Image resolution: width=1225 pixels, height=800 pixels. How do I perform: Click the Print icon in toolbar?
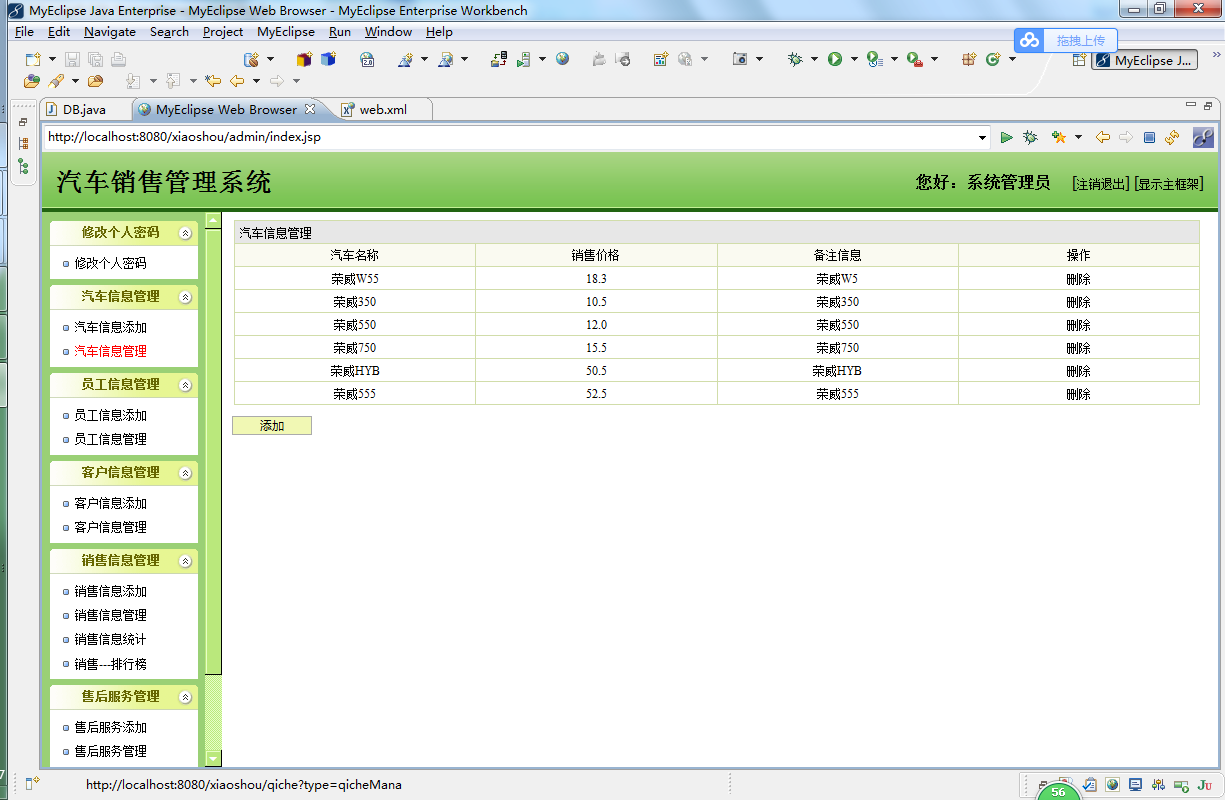point(117,60)
